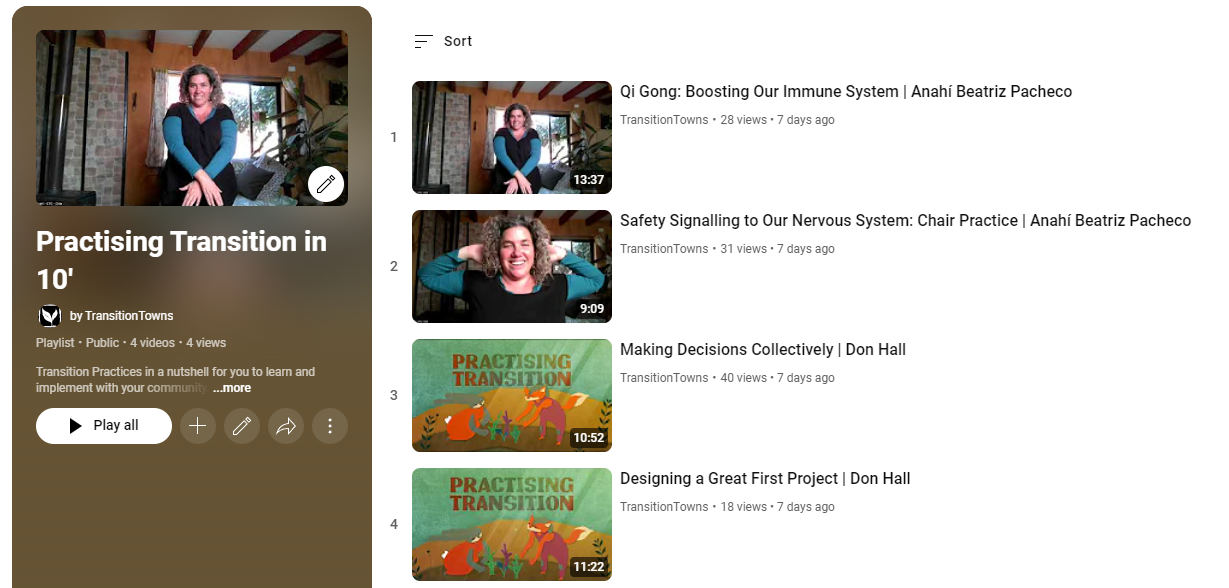
Task: Click the edit pencil button beside the plus icon
Action: (x=242, y=426)
